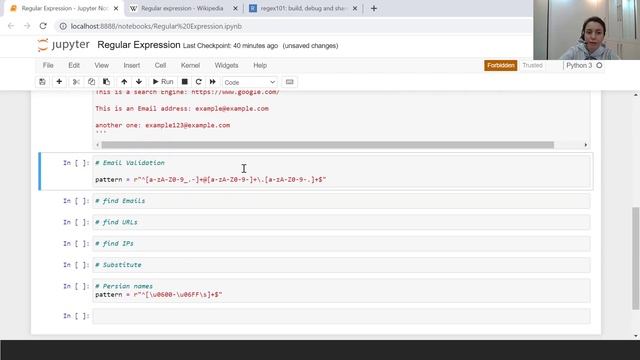This screenshot has height=360, width=640.
Task: Go back in browser history
Action: [11, 26]
